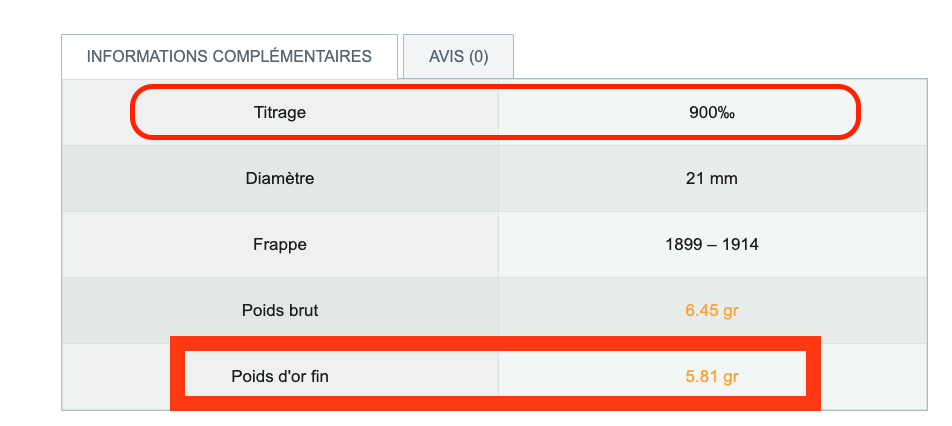Viewport: 952px width, 426px height.
Task: Select the 1899 – 1914 value
Action: coord(712,245)
